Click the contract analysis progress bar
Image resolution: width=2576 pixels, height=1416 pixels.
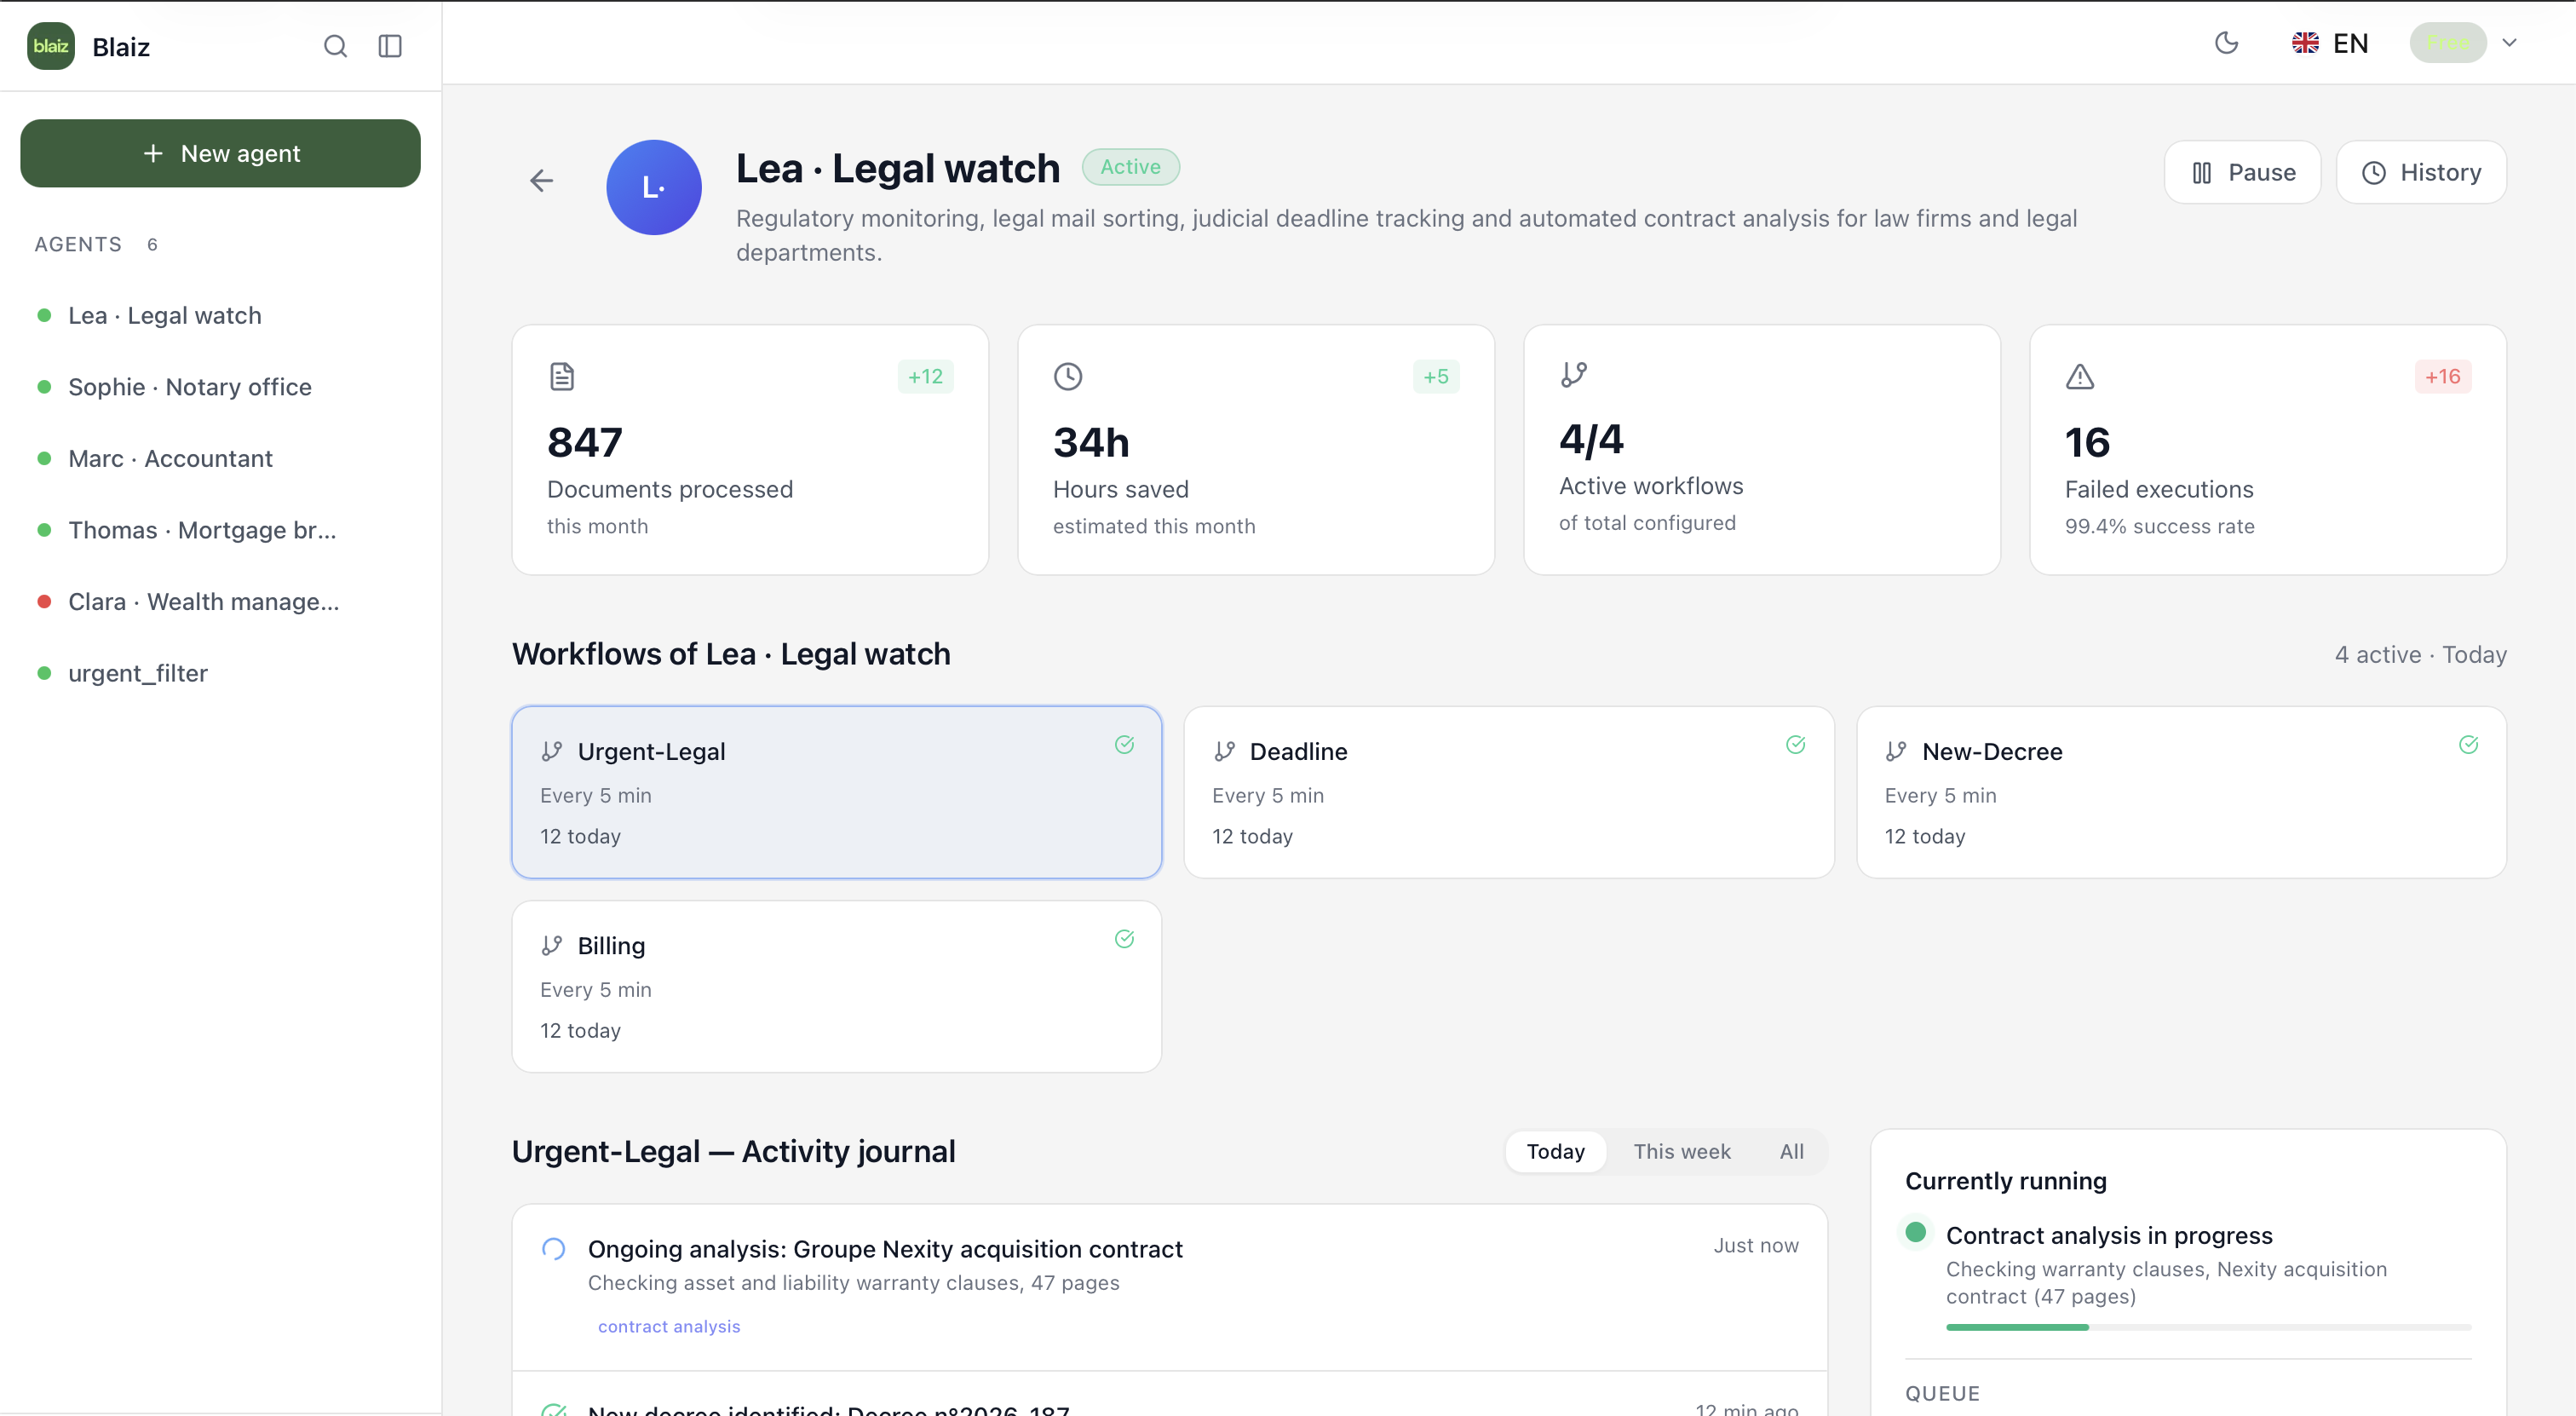(2207, 1327)
